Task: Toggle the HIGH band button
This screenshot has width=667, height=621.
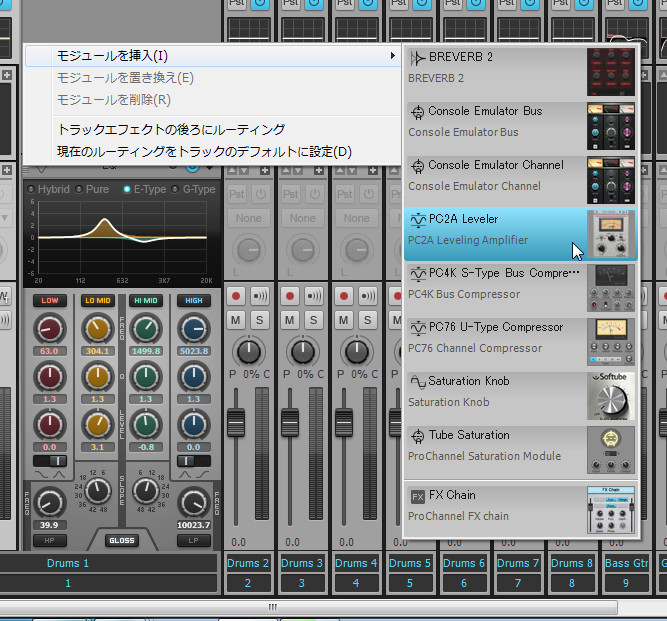Action: tap(194, 301)
